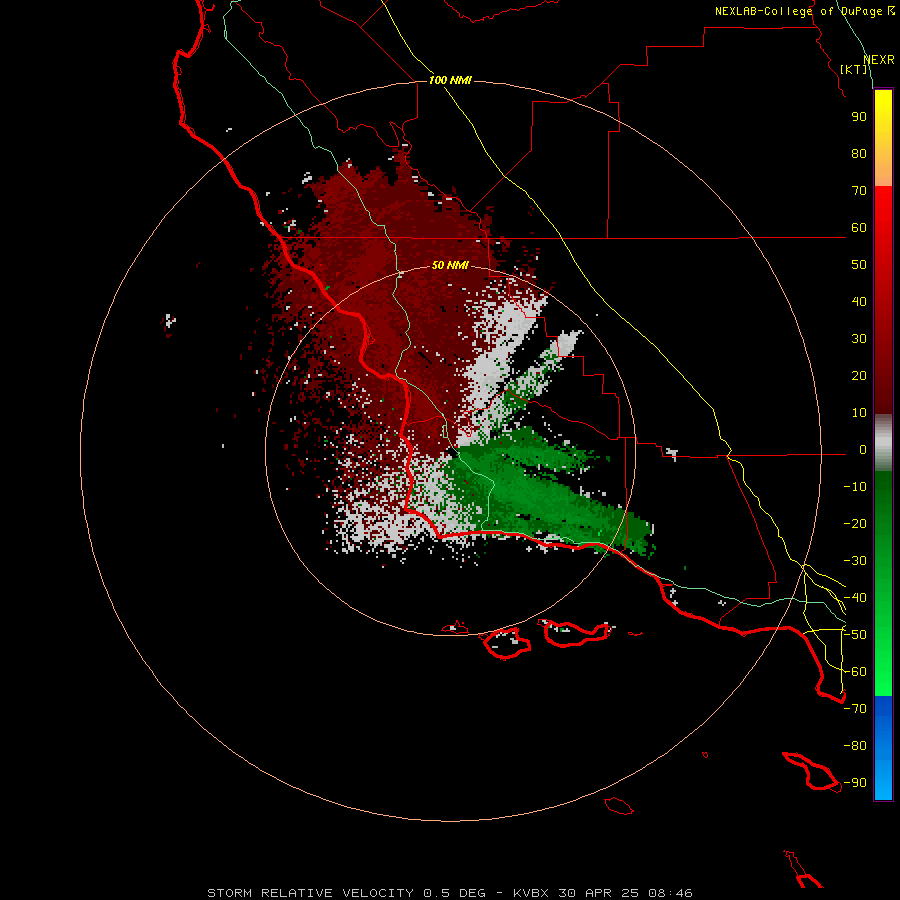The image size is (900, 900).
Task: Click the -20 value on the velocity scale
Action: click(855, 523)
